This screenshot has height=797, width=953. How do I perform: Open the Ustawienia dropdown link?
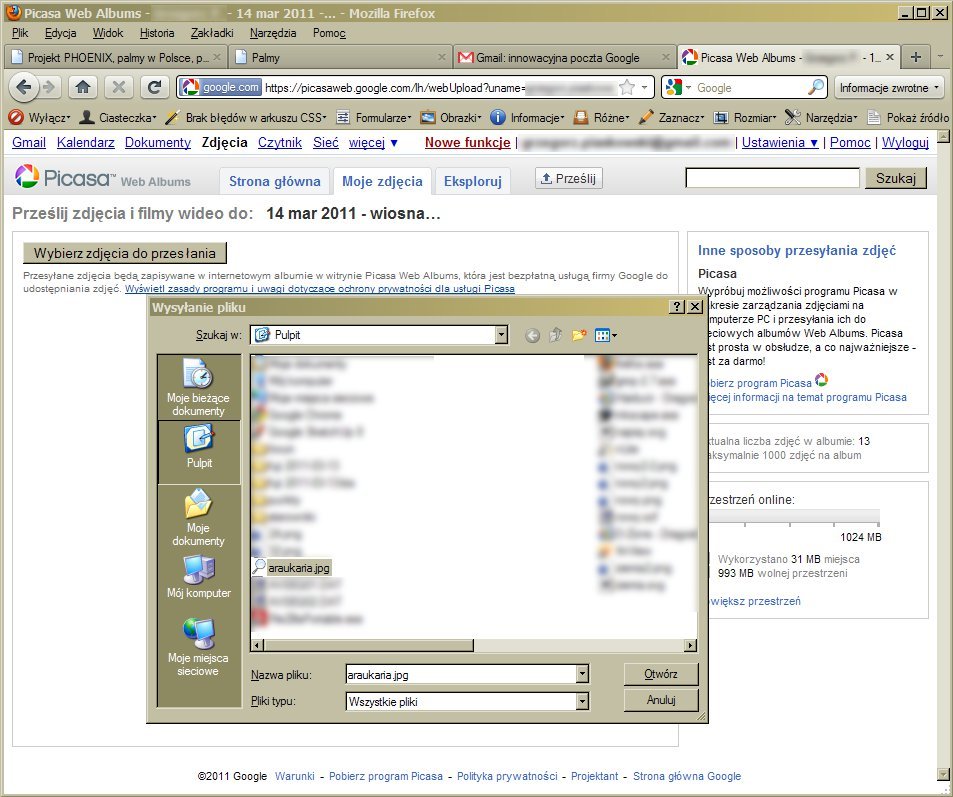tap(780, 142)
